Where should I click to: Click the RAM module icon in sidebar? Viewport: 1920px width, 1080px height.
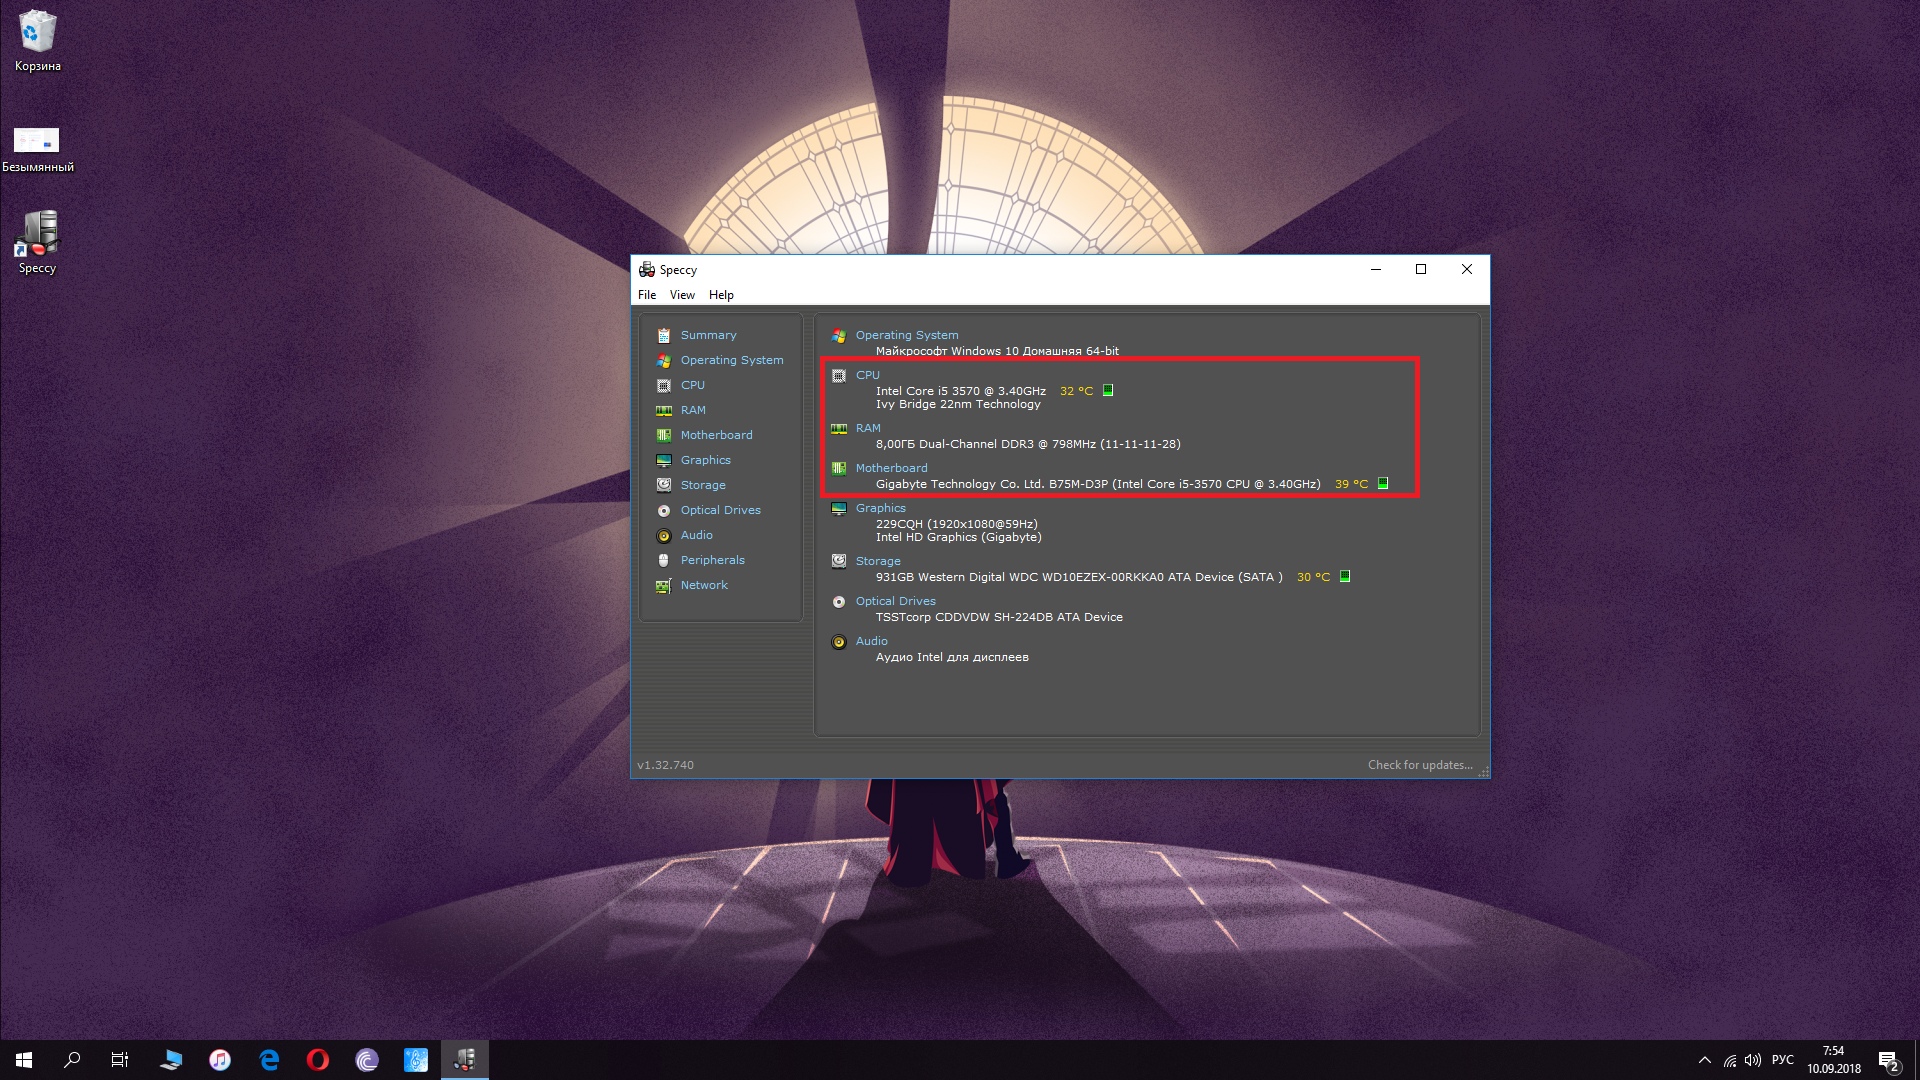(663, 410)
